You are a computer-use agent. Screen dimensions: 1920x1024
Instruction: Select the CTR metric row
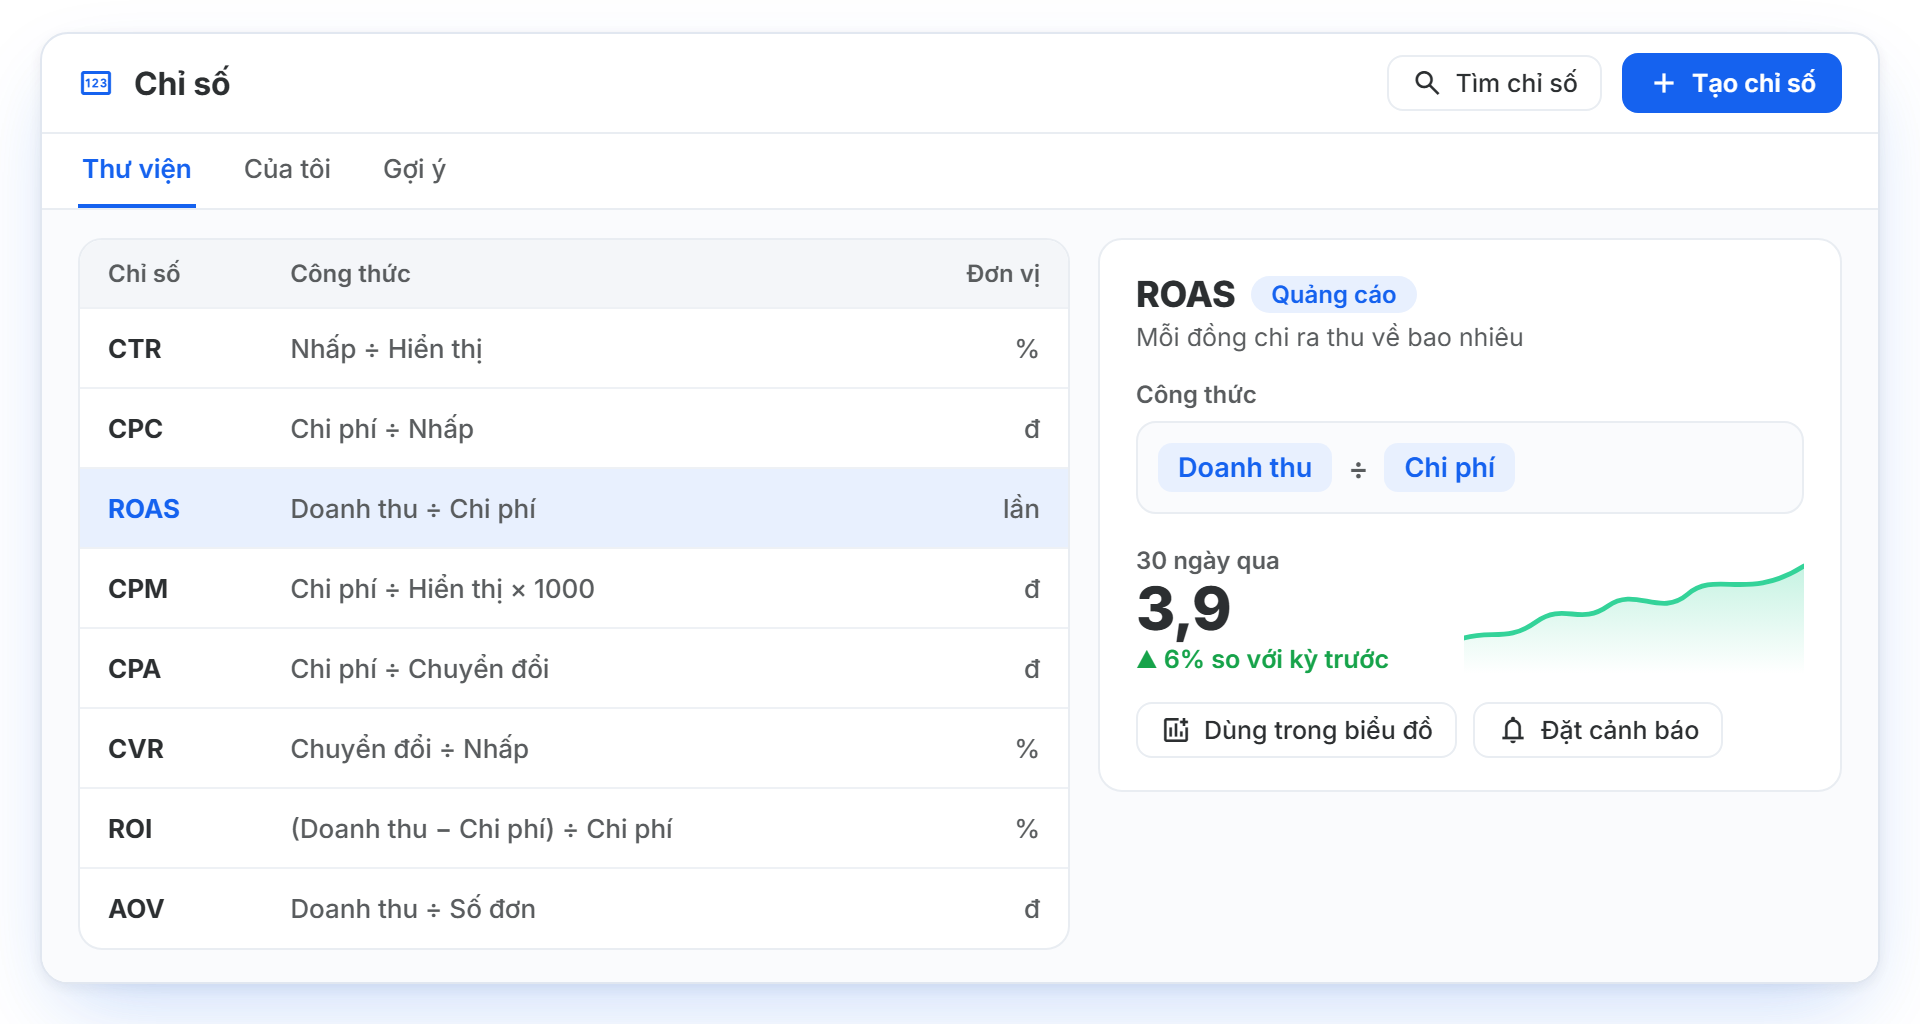pyautogui.click(x=574, y=348)
